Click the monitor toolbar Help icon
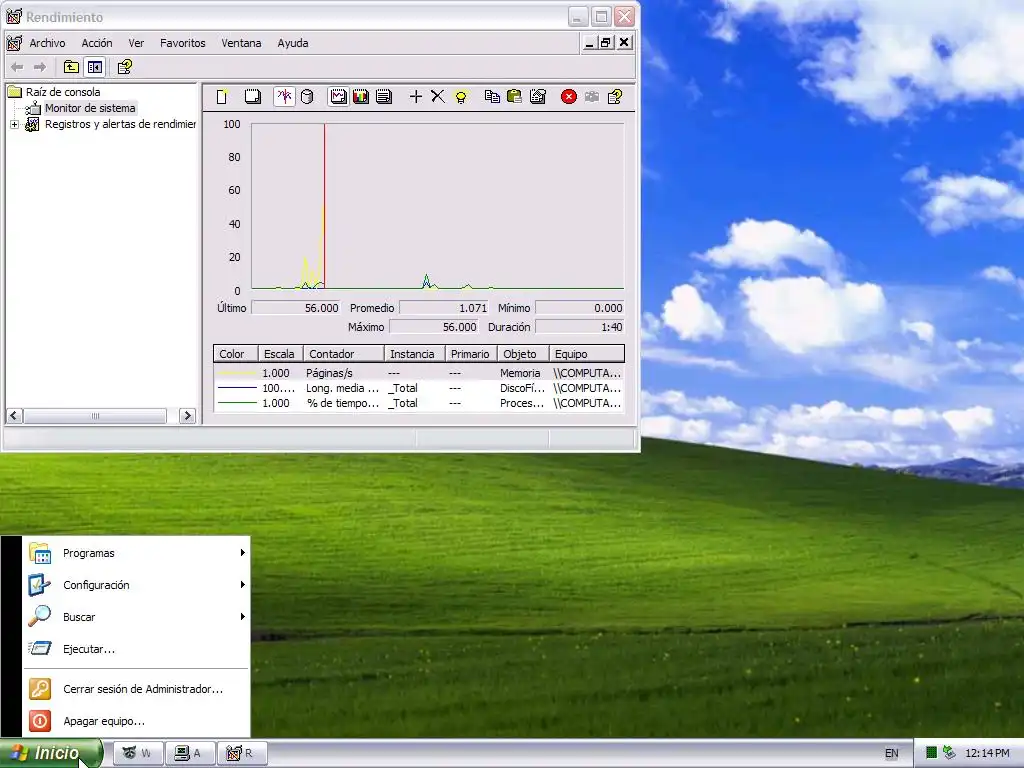This screenshot has width=1024, height=768. tap(615, 97)
